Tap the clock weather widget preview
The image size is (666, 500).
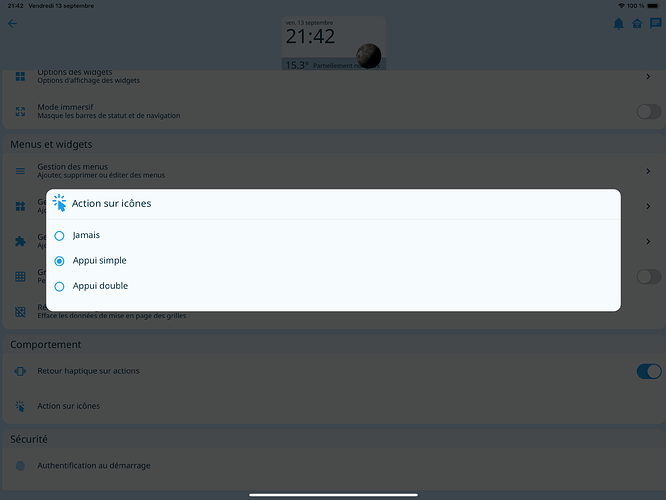334,43
